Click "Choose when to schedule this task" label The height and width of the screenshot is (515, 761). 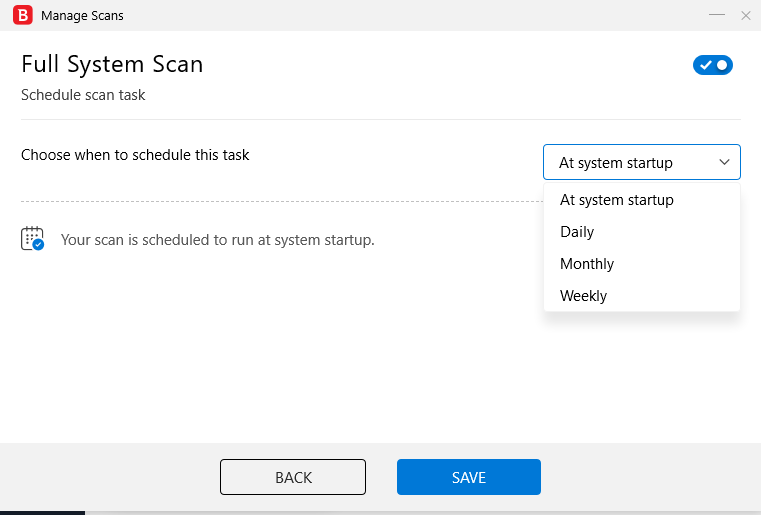[x=135, y=155]
